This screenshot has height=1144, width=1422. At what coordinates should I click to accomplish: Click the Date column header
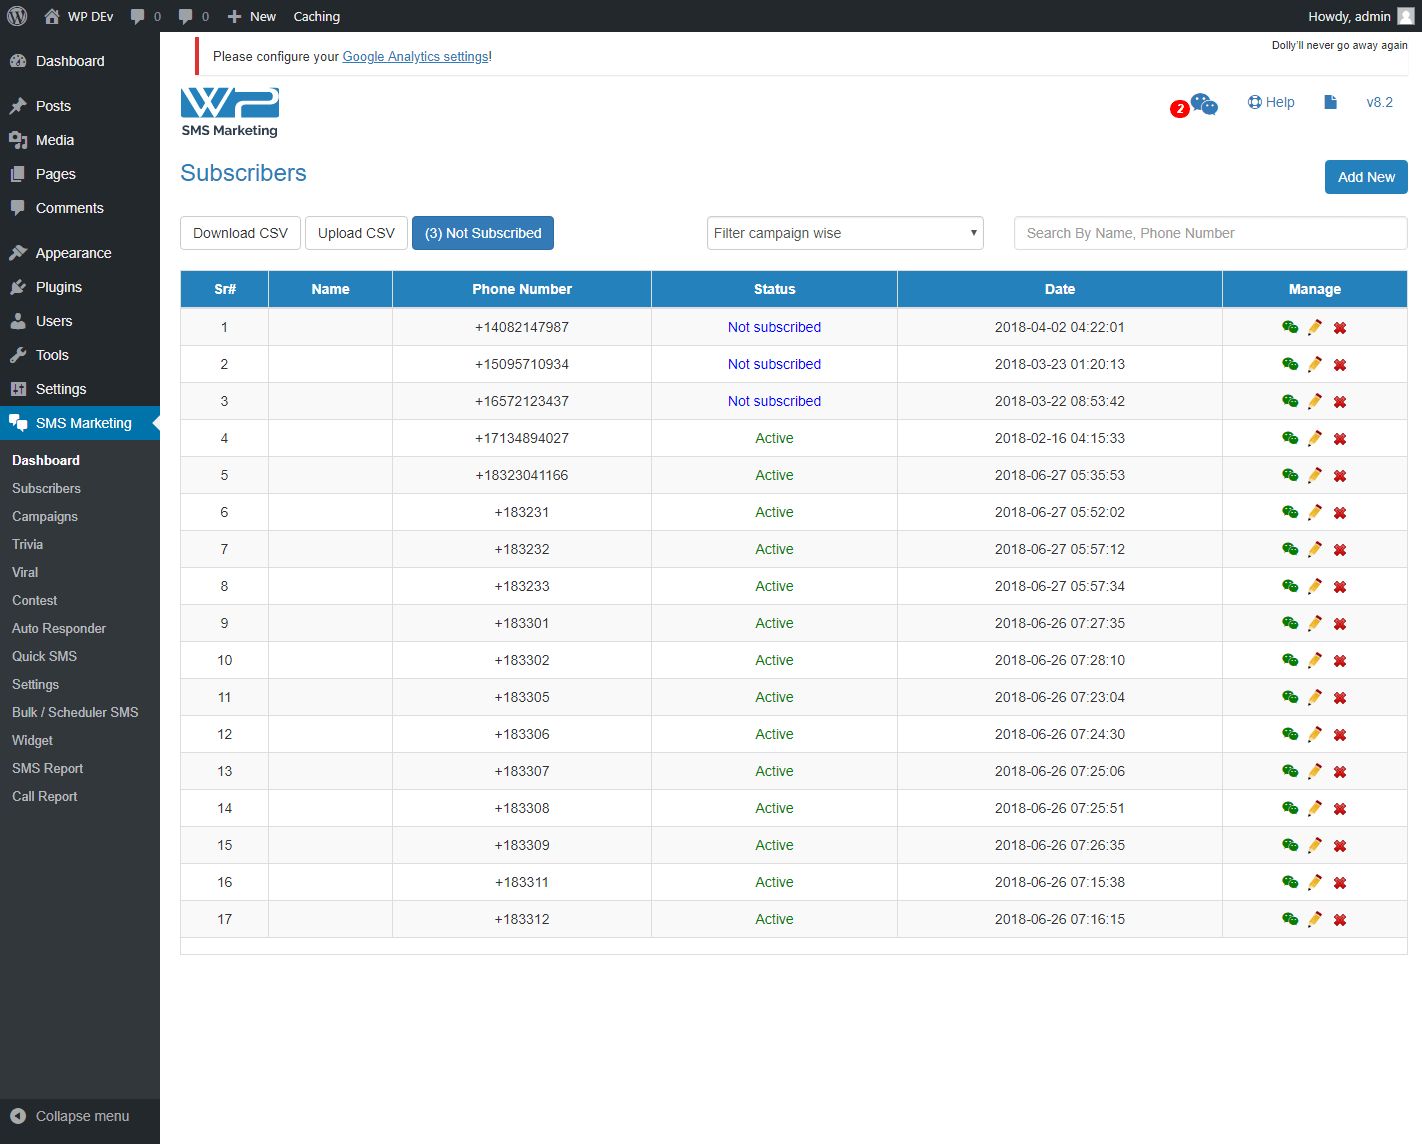[1060, 289]
